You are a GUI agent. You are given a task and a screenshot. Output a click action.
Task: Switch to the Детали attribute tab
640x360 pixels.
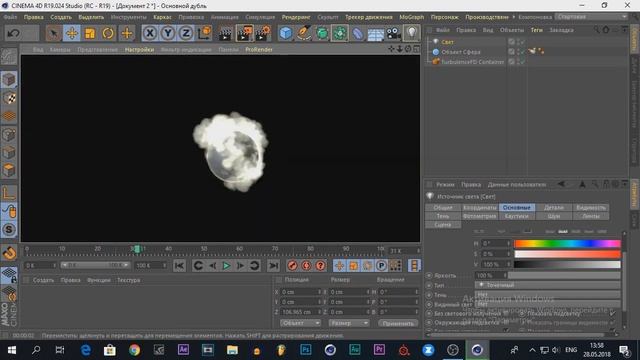(553, 208)
